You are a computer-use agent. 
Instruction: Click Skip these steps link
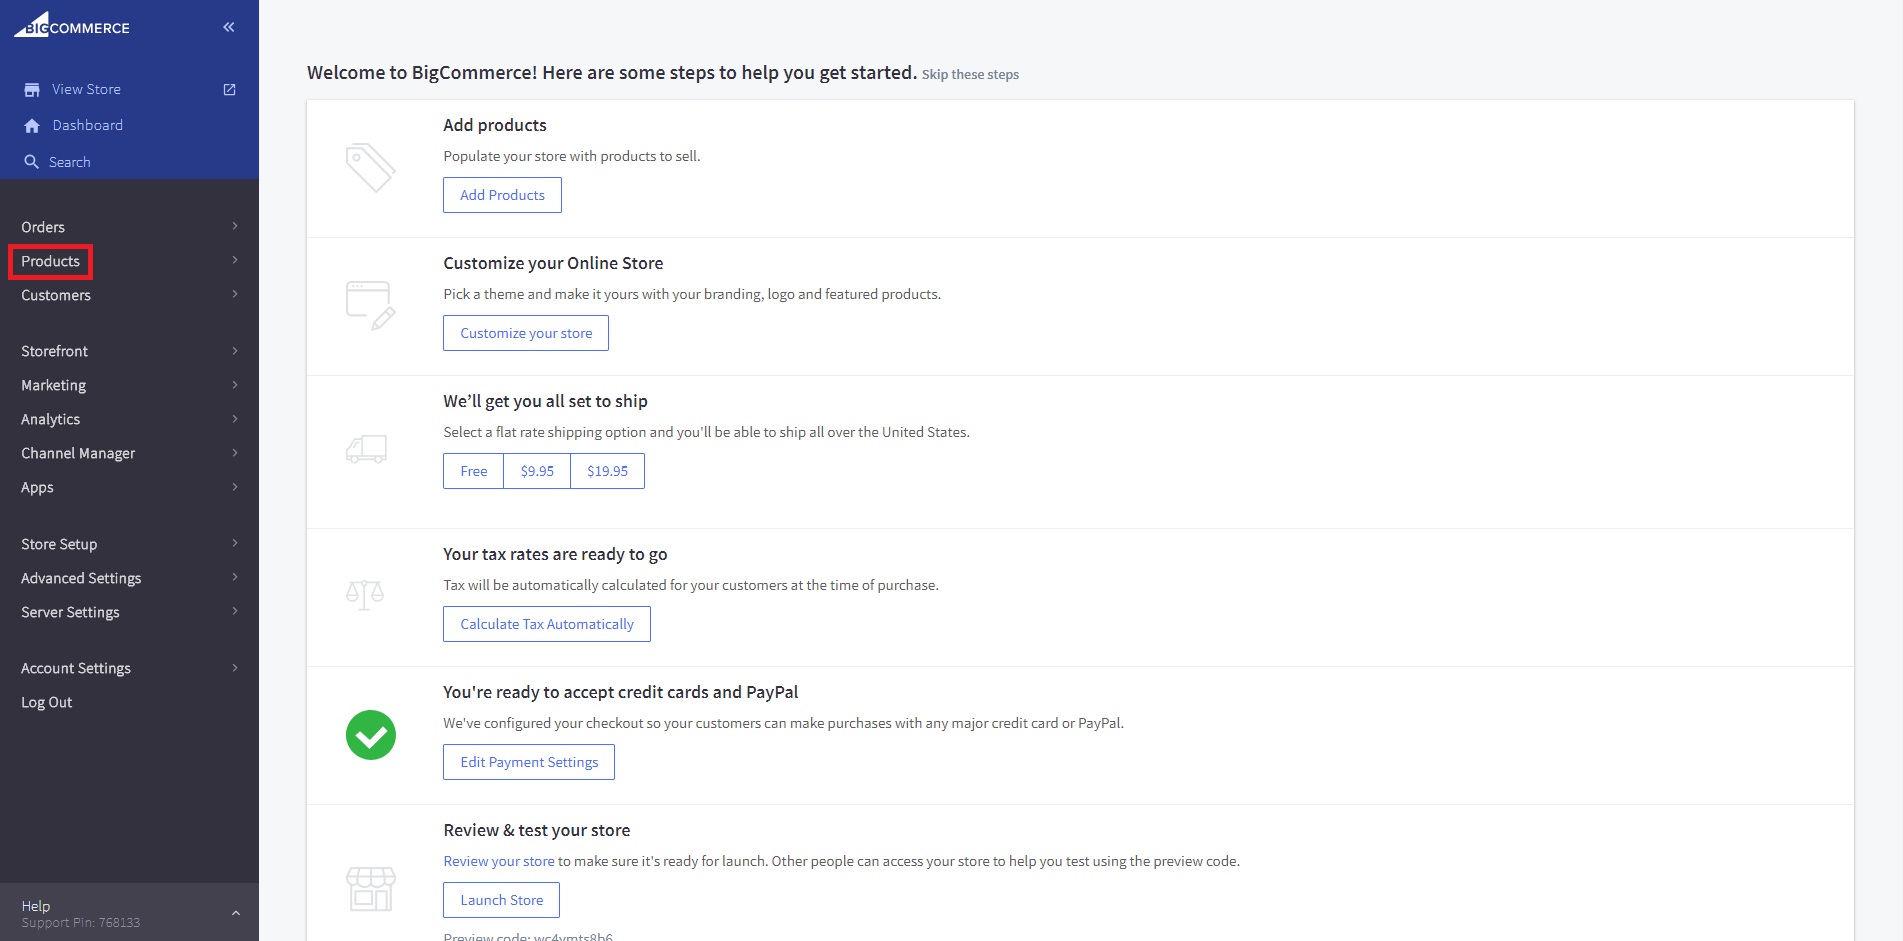coord(970,74)
